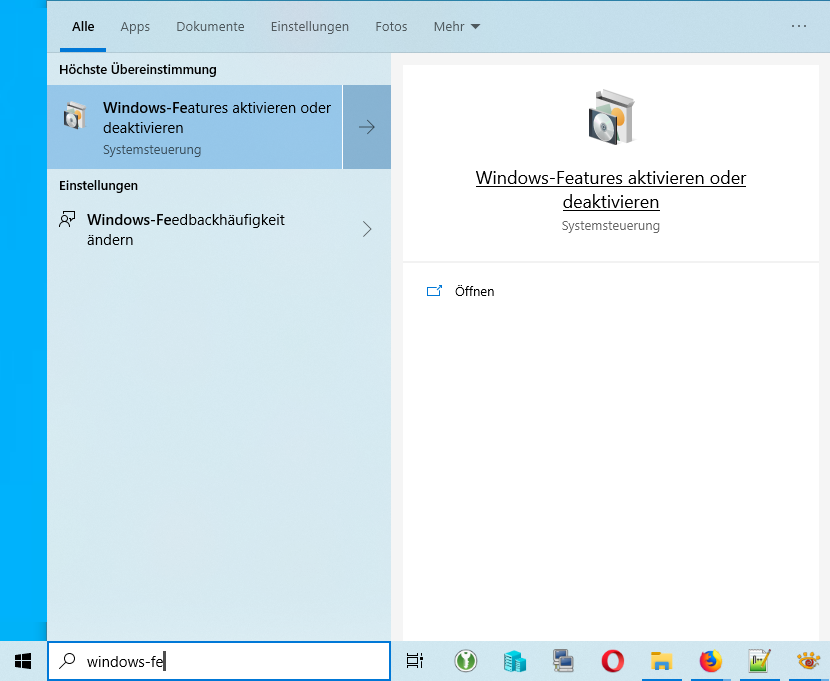Open Task View from the taskbar
830x681 pixels.
(415, 661)
